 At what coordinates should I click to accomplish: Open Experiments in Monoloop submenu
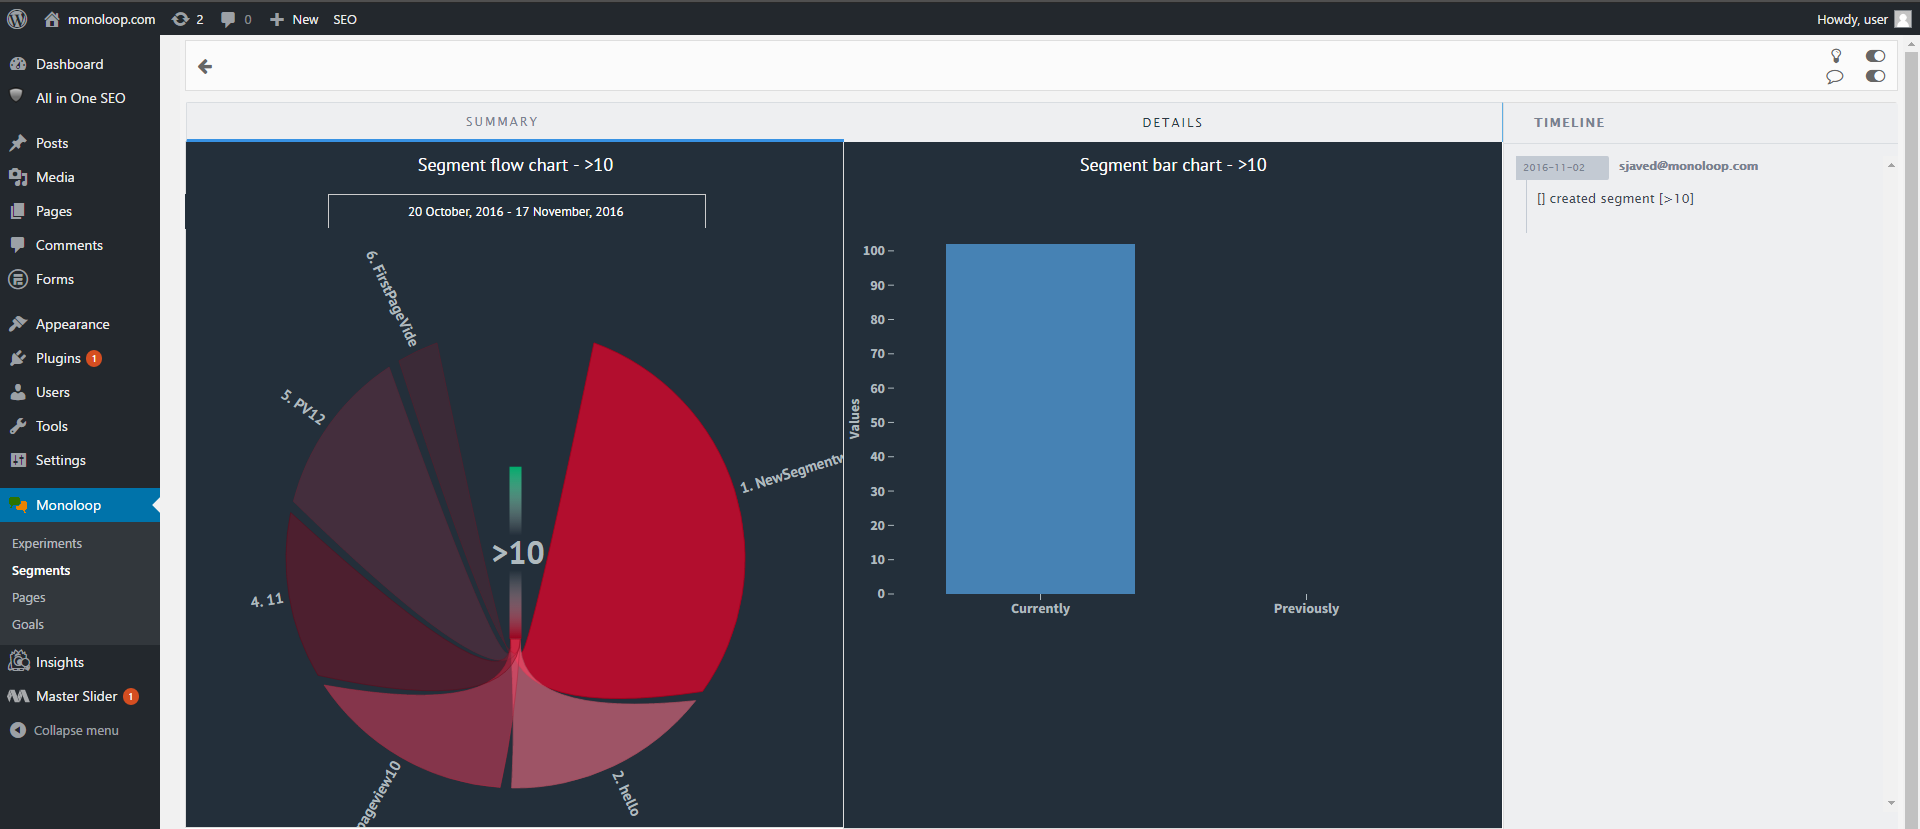coord(47,543)
